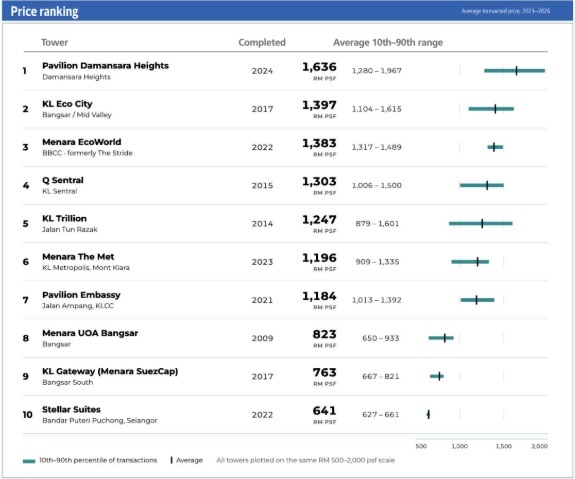Click the Average 10th–90th range header
The image size is (575, 479).
388,43
